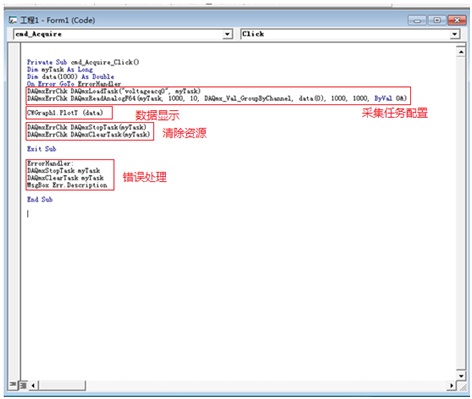
Task: Click the Exit Sub statement
Action: click(x=42, y=149)
